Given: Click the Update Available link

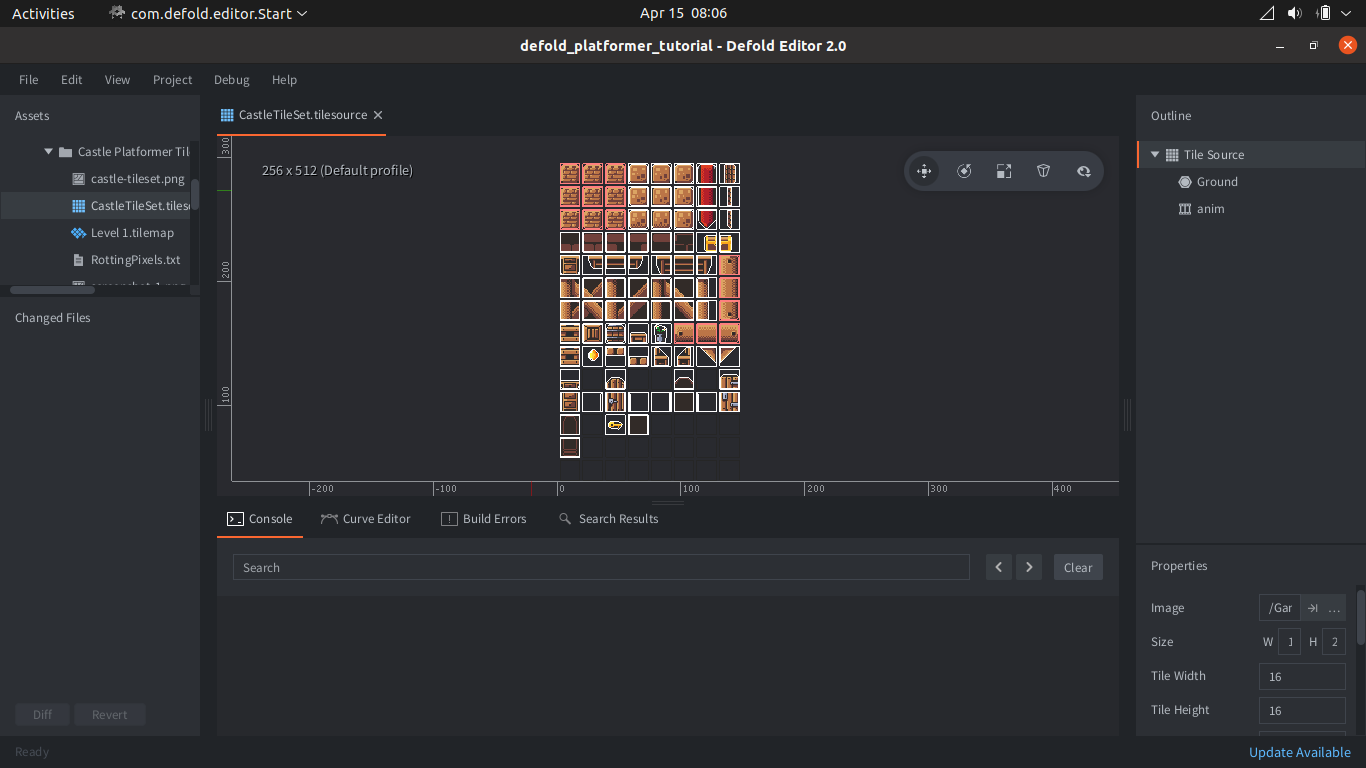Looking at the screenshot, I should (1300, 753).
